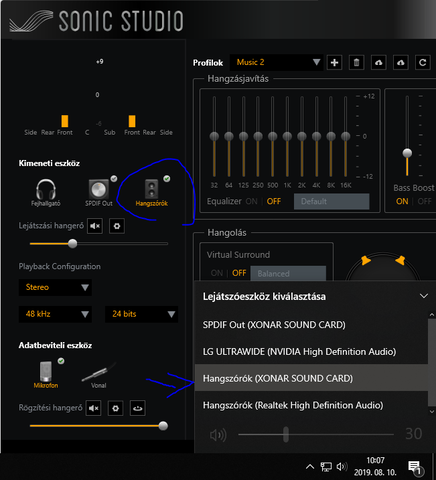
Task: Choose Hangszórók (XONAR SOUND CARD) device
Action: [311, 378]
